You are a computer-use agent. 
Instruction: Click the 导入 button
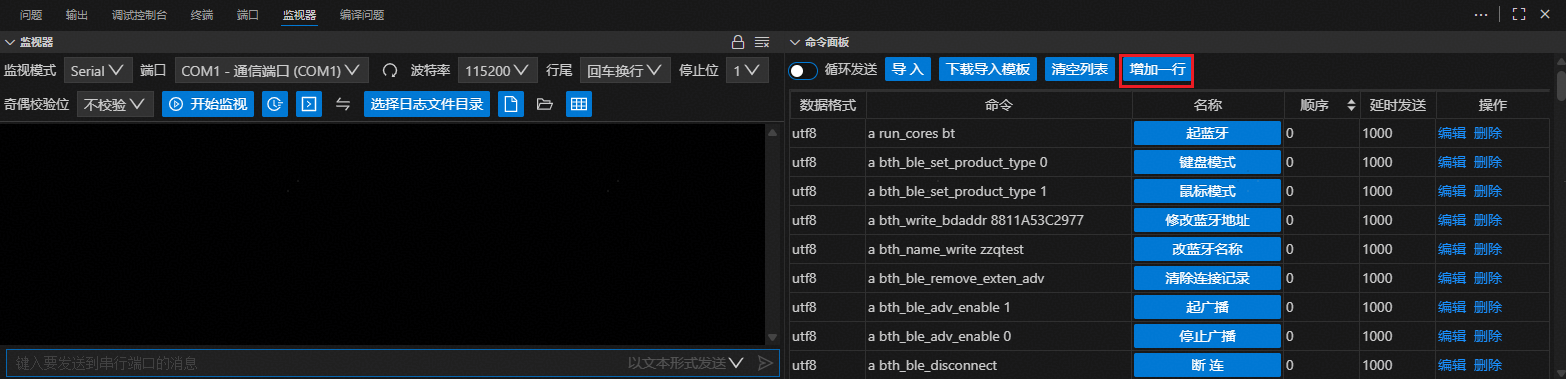point(908,70)
